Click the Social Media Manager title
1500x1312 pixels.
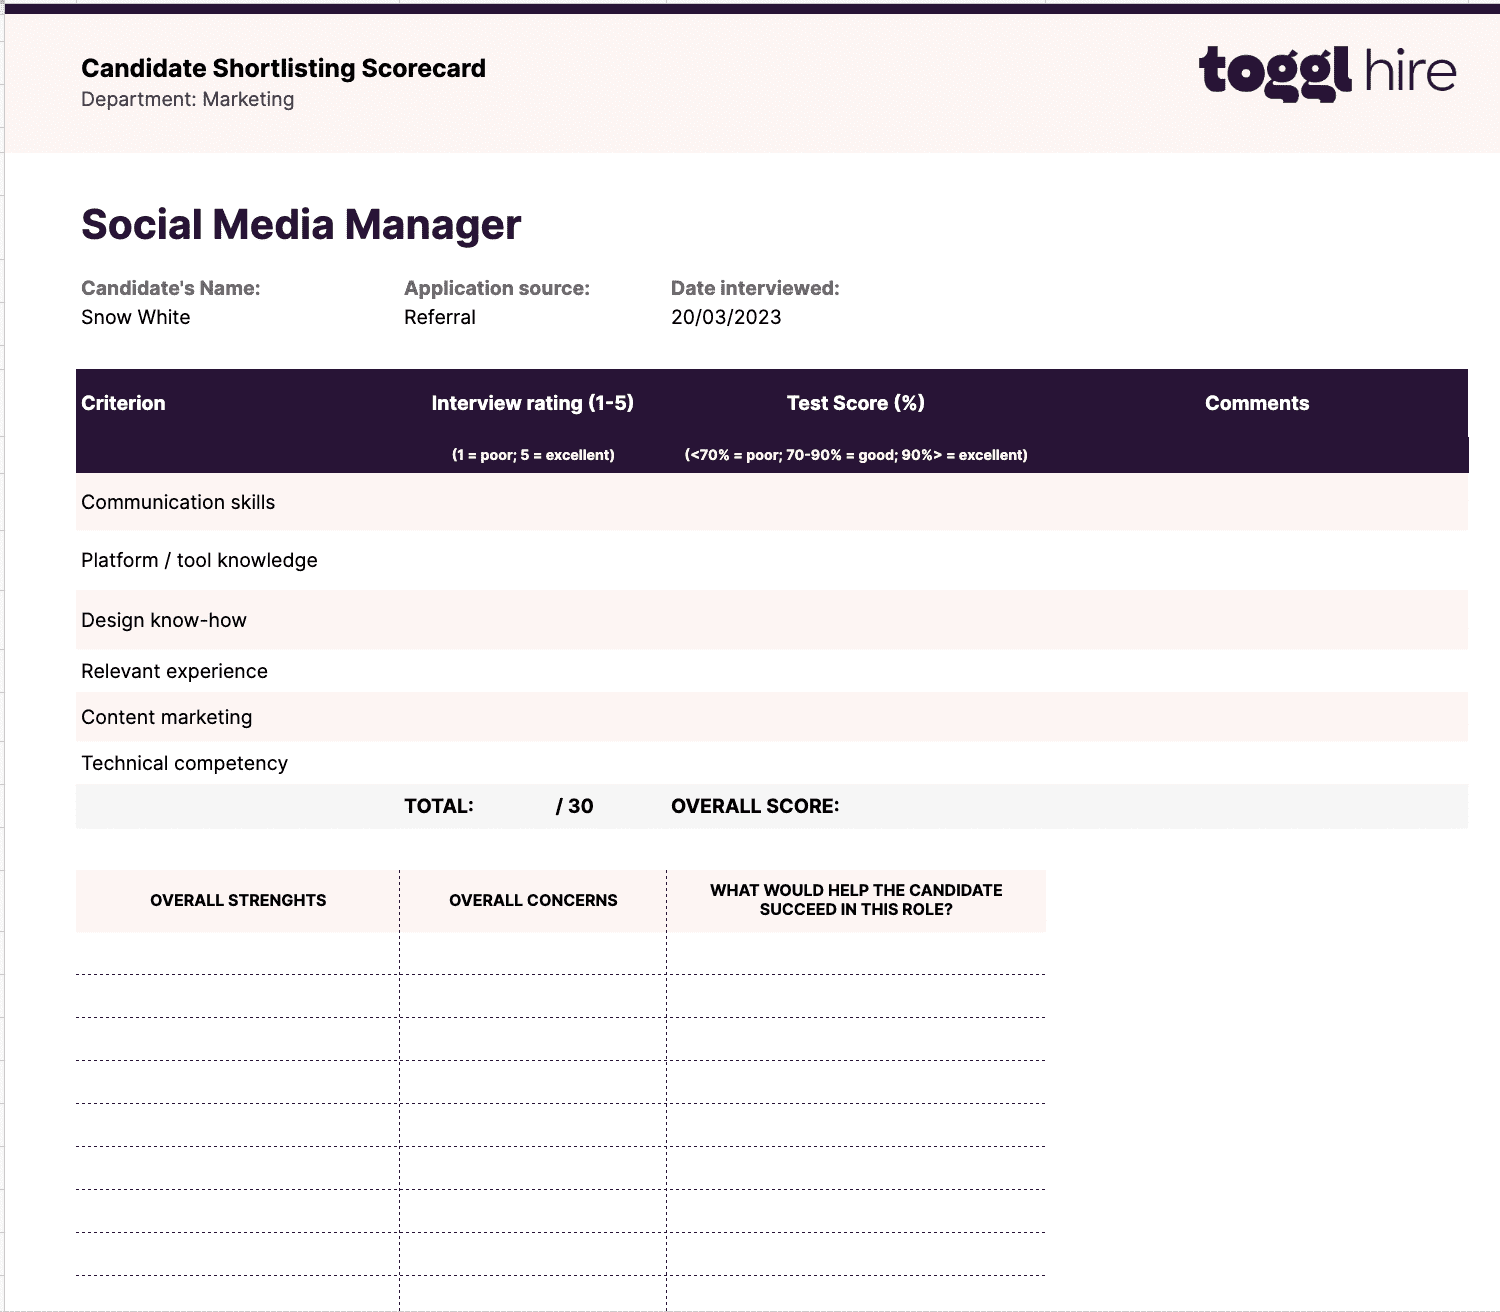(x=300, y=224)
